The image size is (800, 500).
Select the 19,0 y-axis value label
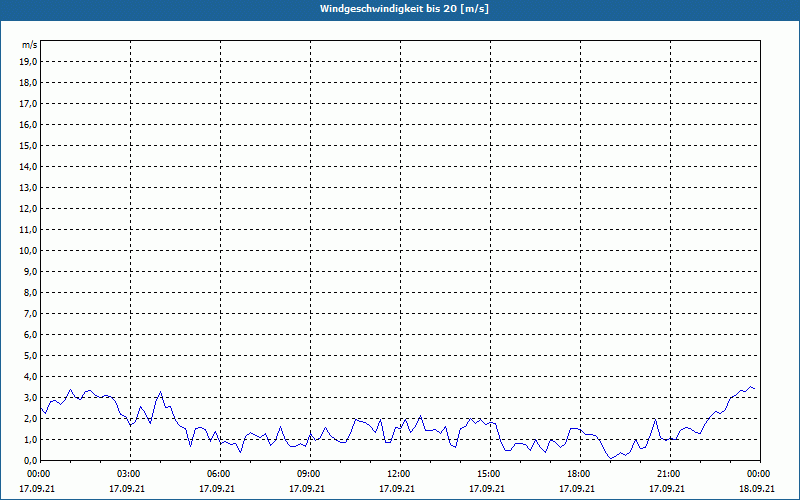[29, 61]
